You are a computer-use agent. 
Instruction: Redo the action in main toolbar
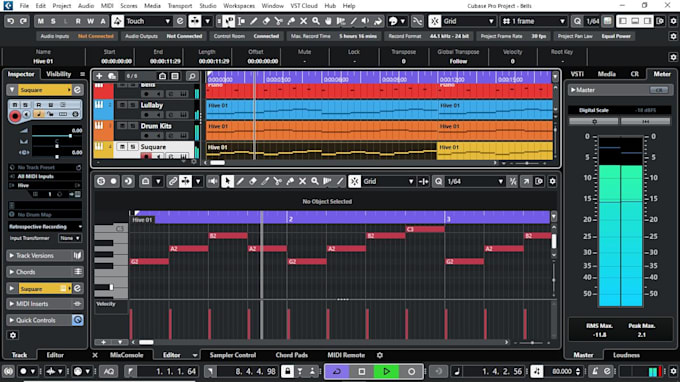click(x=23, y=21)
